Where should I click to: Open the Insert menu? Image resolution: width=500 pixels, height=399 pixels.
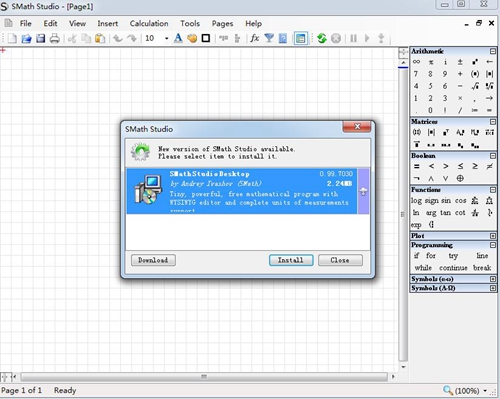(108, 24)
